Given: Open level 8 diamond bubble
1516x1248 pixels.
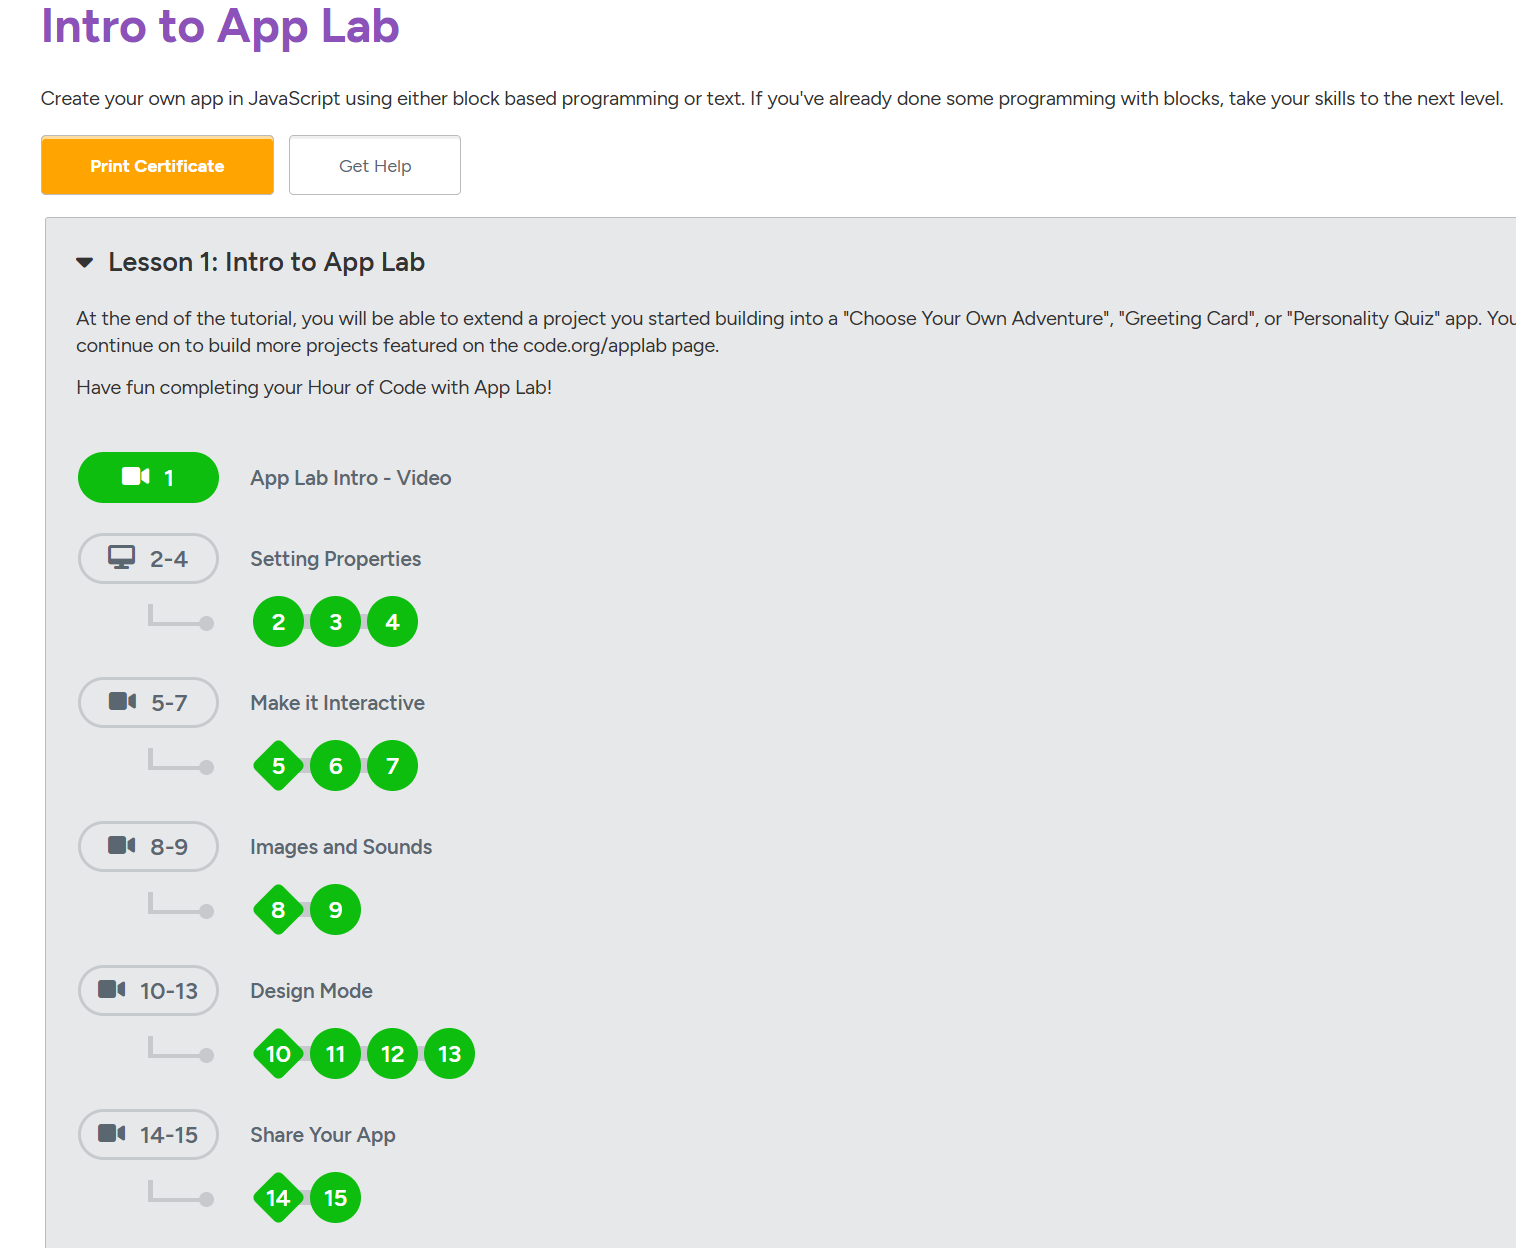Looking at the screenshot, I should tap(279, 910).
